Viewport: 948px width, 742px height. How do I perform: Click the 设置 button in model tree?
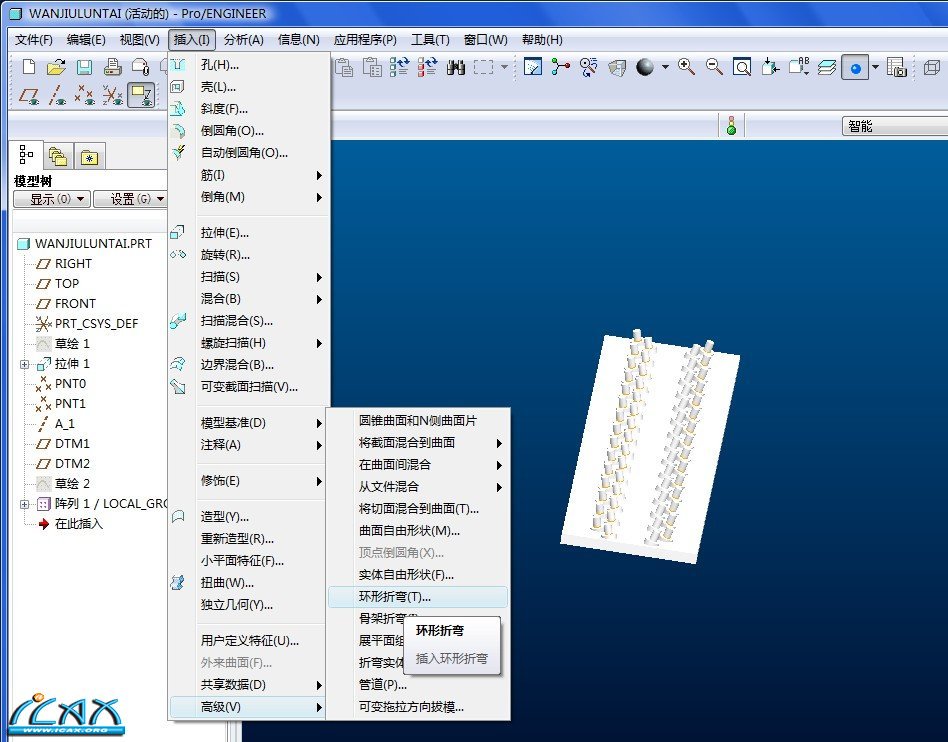[x=130, y=199]
